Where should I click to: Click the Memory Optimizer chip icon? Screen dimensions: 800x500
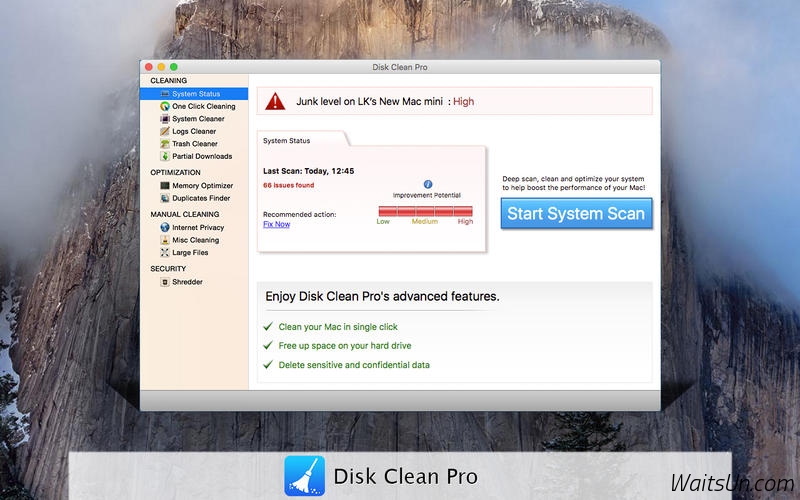(165, 186)
